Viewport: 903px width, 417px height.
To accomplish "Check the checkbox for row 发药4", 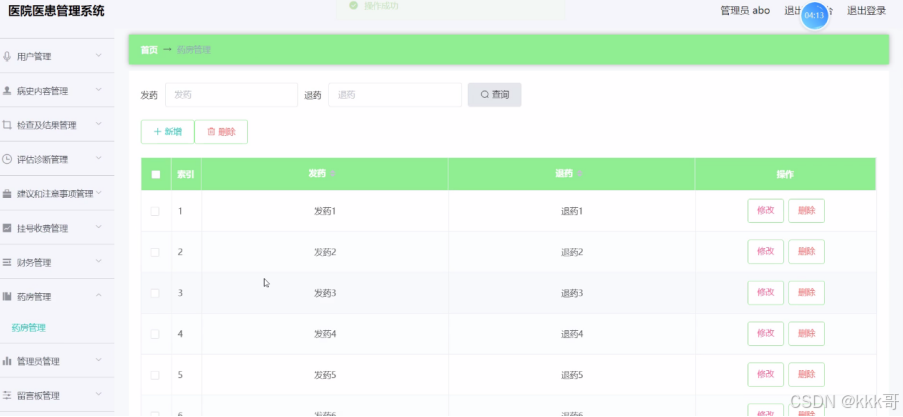I will click(x=155, y=334).
